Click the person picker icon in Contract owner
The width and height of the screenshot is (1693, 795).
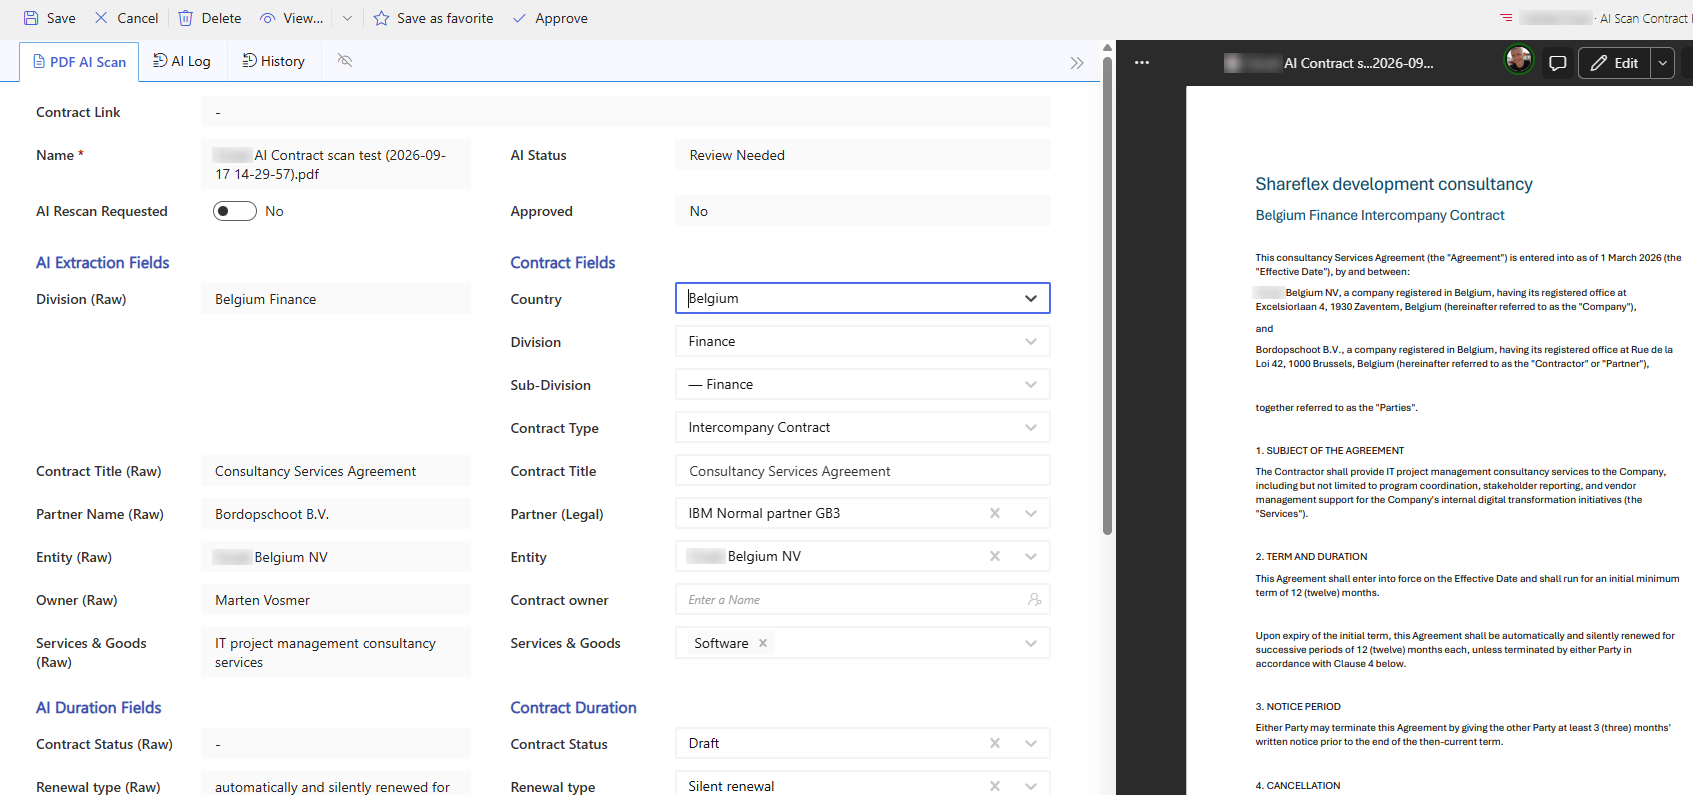[x=1034, y=599]
